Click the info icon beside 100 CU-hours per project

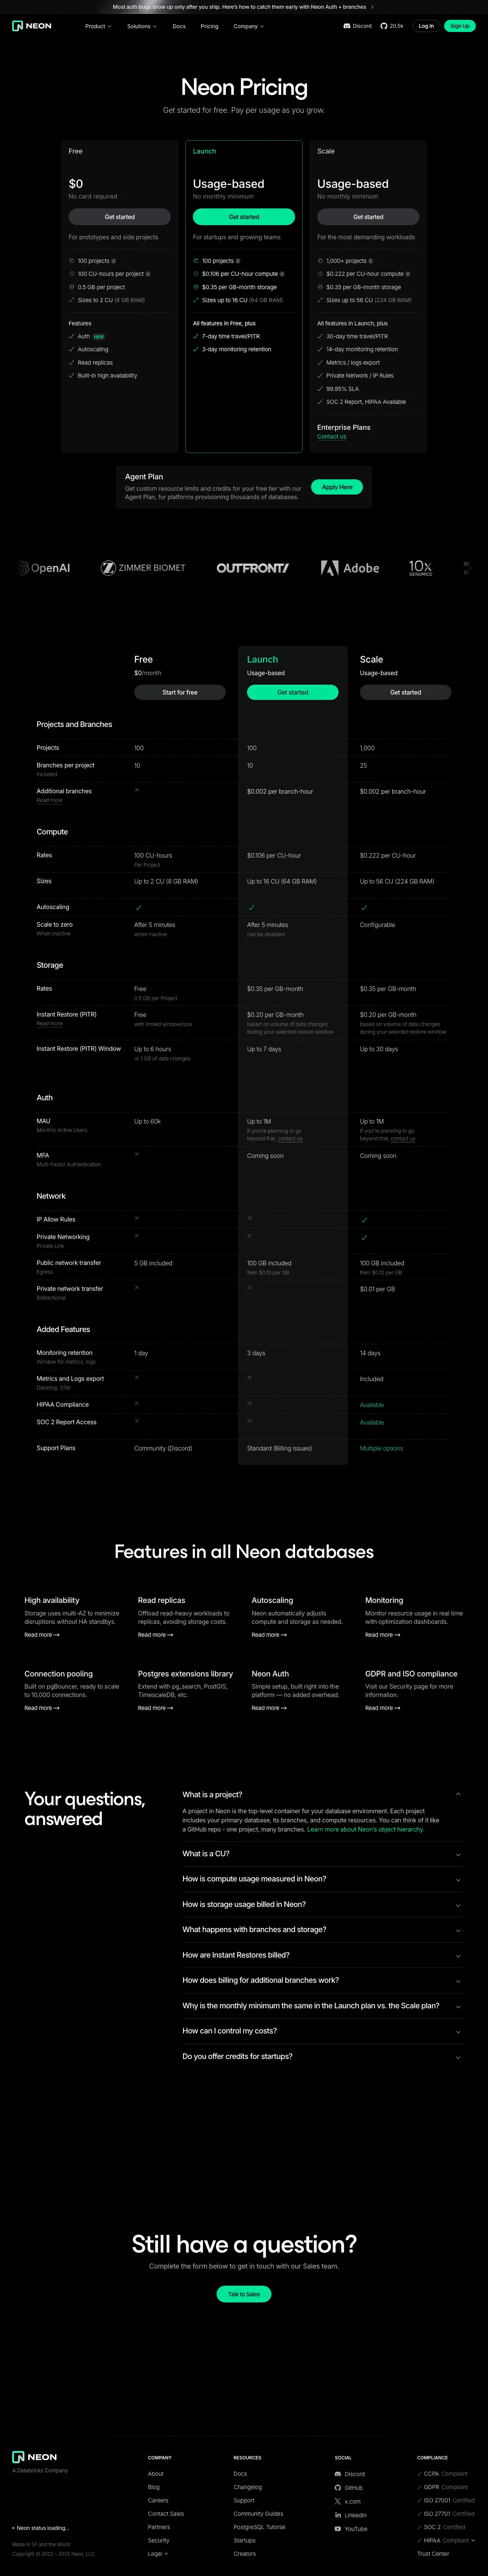click(148, 274)
